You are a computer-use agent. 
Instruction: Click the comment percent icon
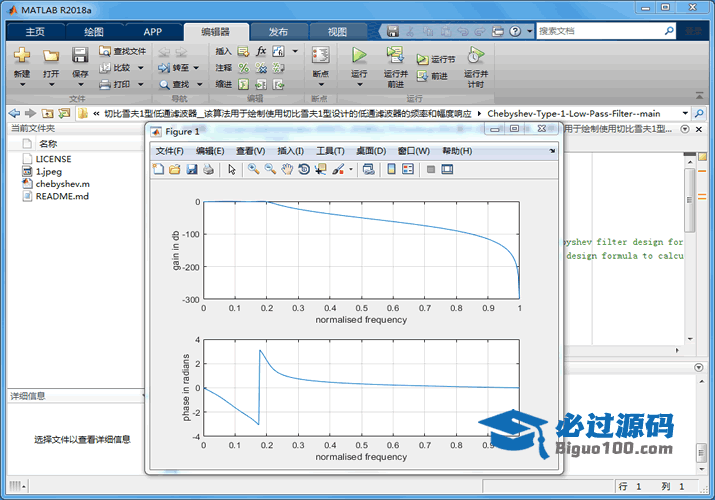tap(244, 68)
